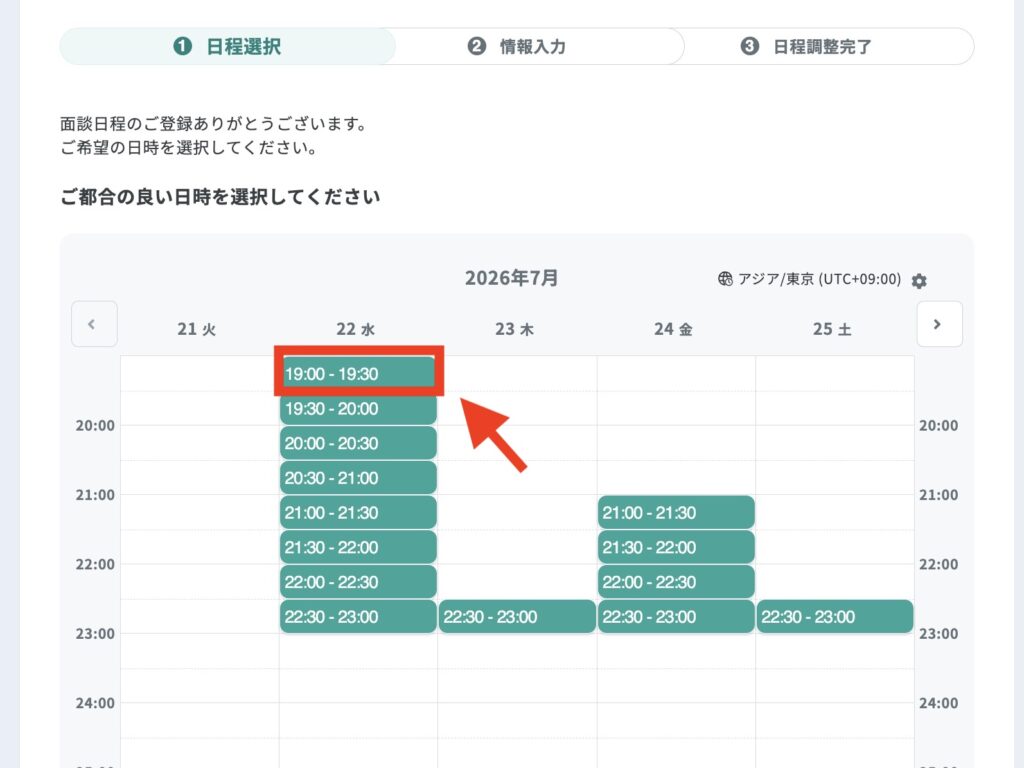This screenshot has height=768, width=1024.
Task: Click the アジア/東京 (UTC+09:00) timezone label
Action: point(819,280)
